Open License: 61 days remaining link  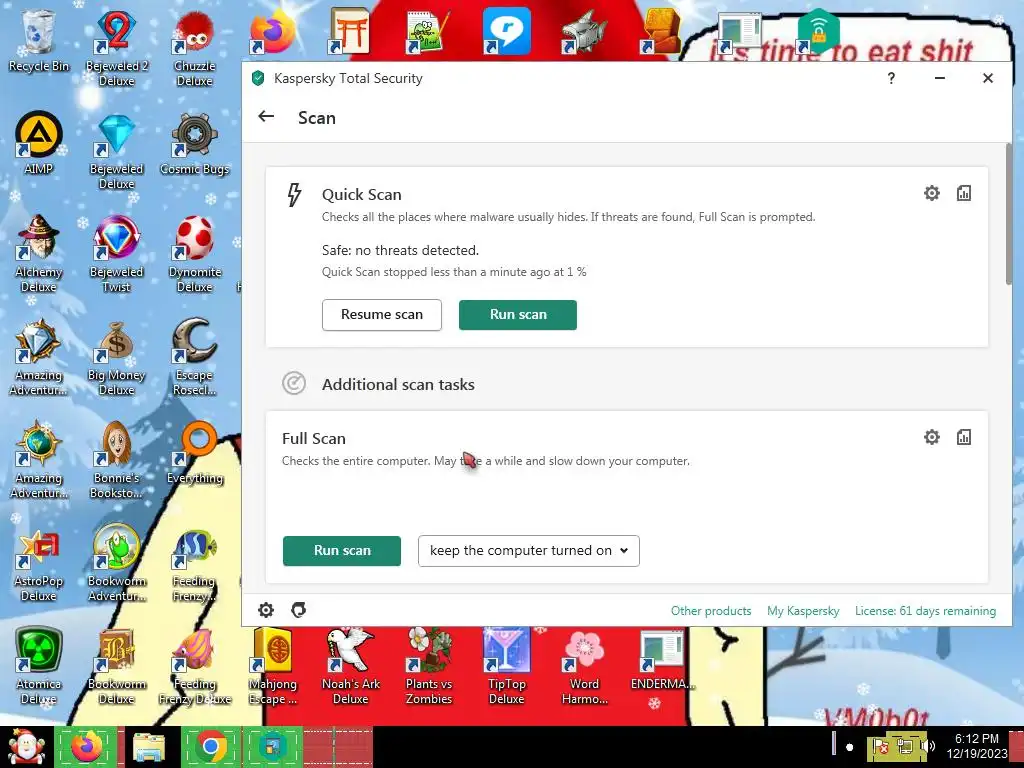[925, 611]
